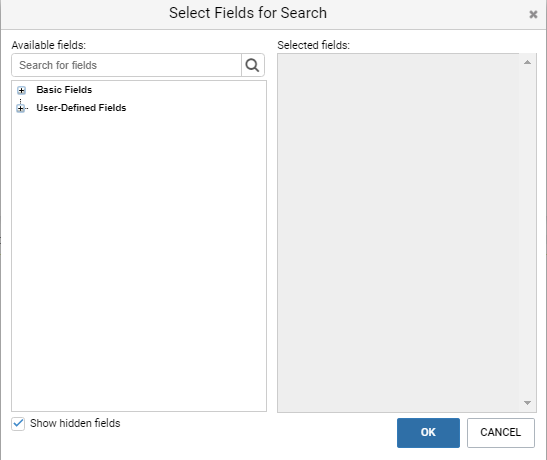Click the Selected fields heading
The height and width of the screenshot is (460, 547).
coord(313,45)
